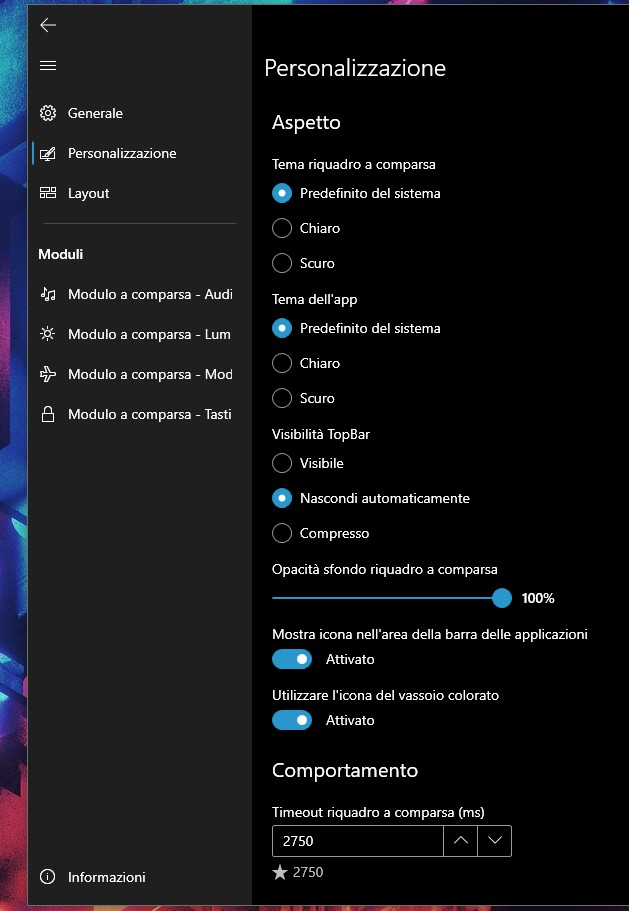Viewport: 629px width, 911px height.
Task: Click the Aspetto heading
Action: [x=306, y=123]
